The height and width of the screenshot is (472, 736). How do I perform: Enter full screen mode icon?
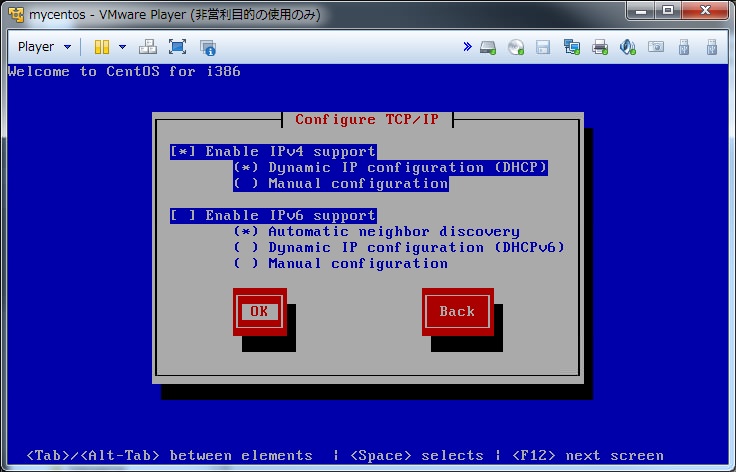[177, 47]
